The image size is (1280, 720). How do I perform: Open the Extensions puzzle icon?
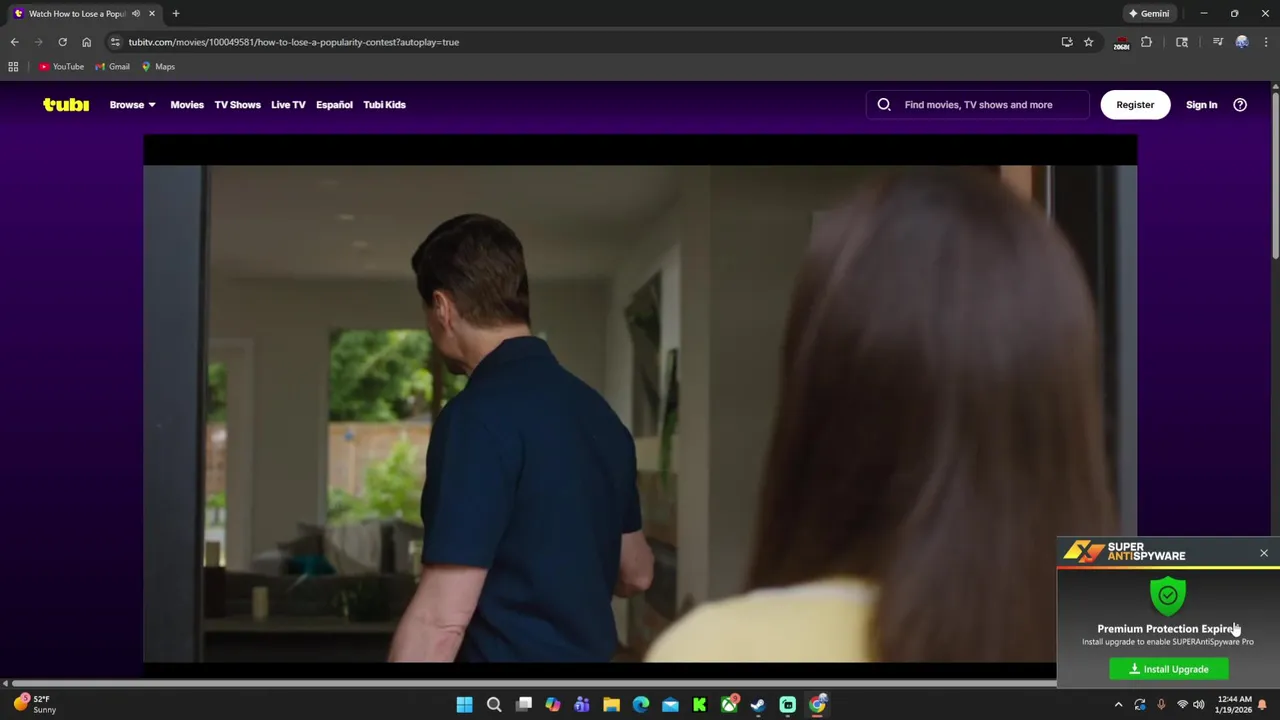click(x=1146, y=42)
